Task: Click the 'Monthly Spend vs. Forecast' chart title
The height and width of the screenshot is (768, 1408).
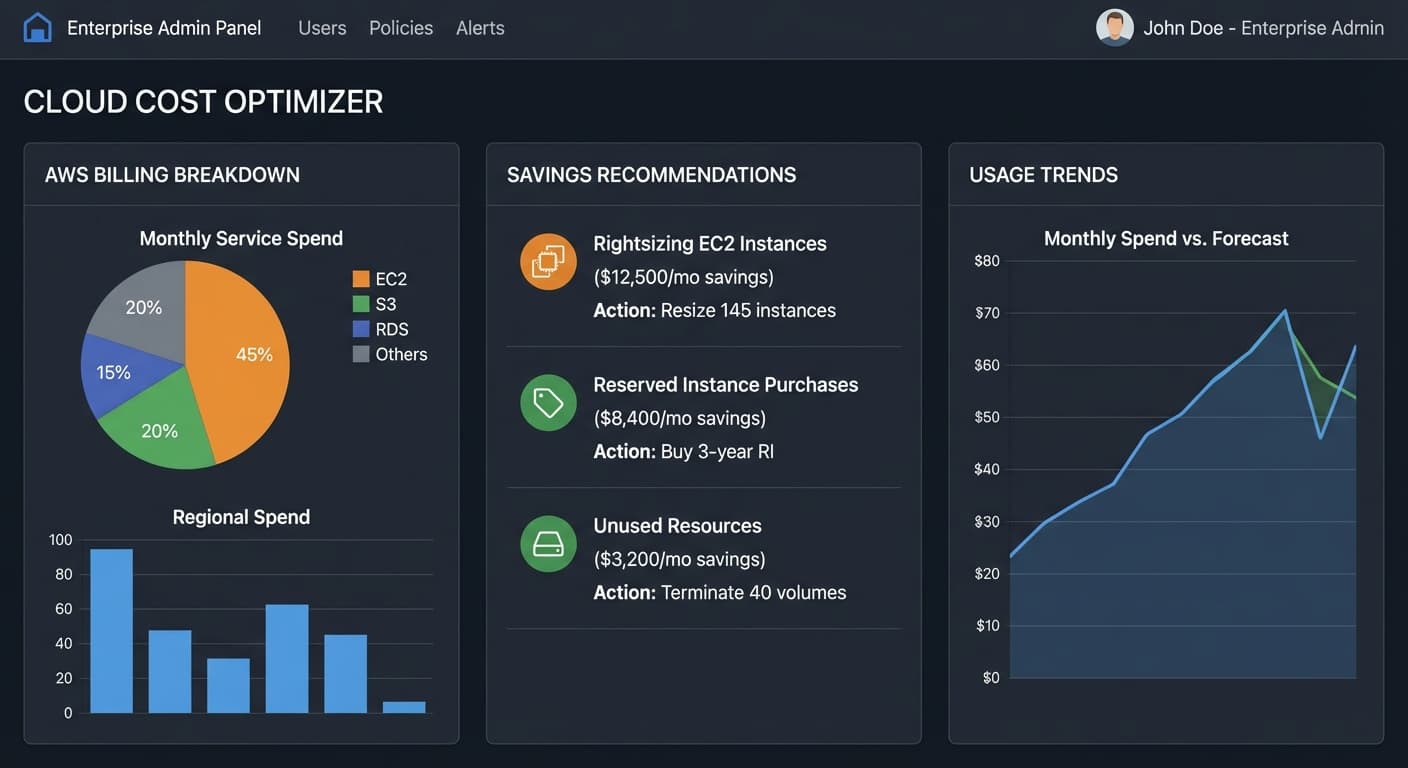Action: [1166, 239]
